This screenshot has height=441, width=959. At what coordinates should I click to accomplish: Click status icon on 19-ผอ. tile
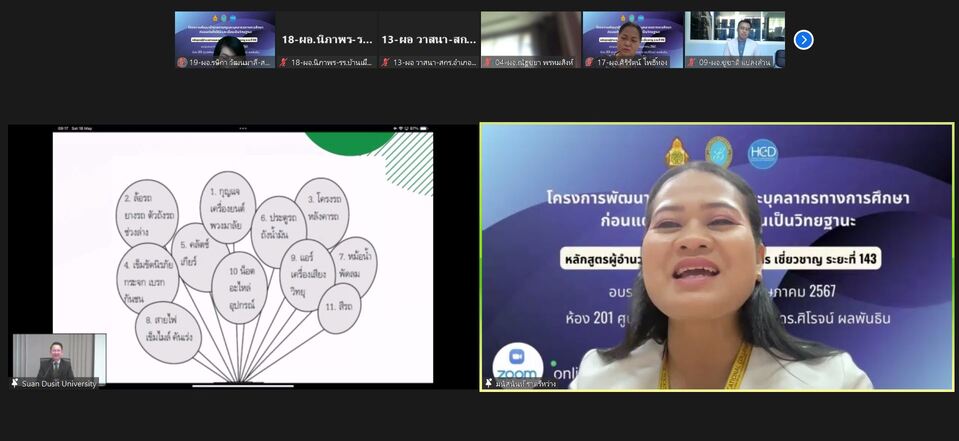[x=182, y=62]
